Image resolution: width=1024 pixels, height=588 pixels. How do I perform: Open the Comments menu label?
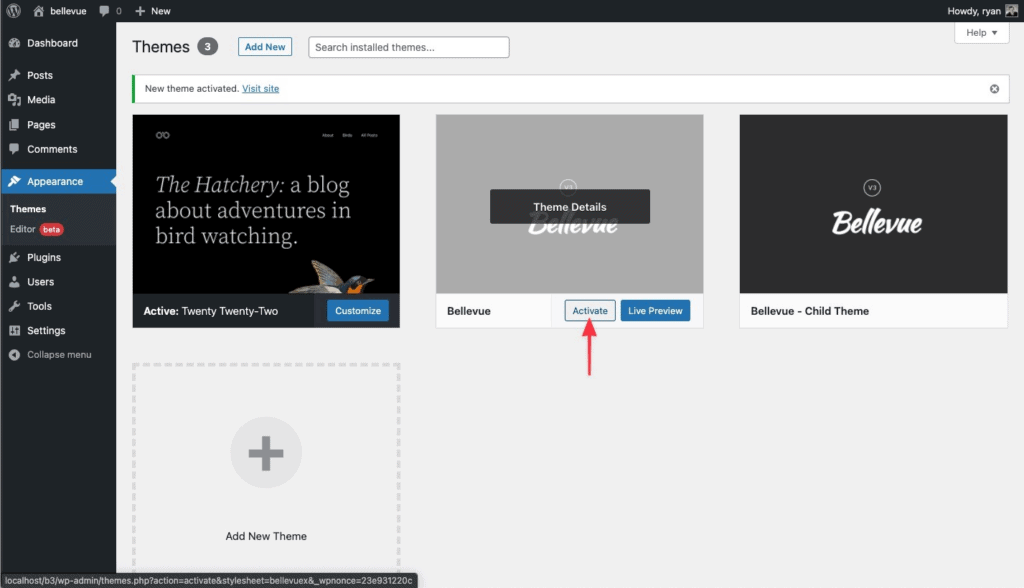pyautogui.click(x=52, y=149)
